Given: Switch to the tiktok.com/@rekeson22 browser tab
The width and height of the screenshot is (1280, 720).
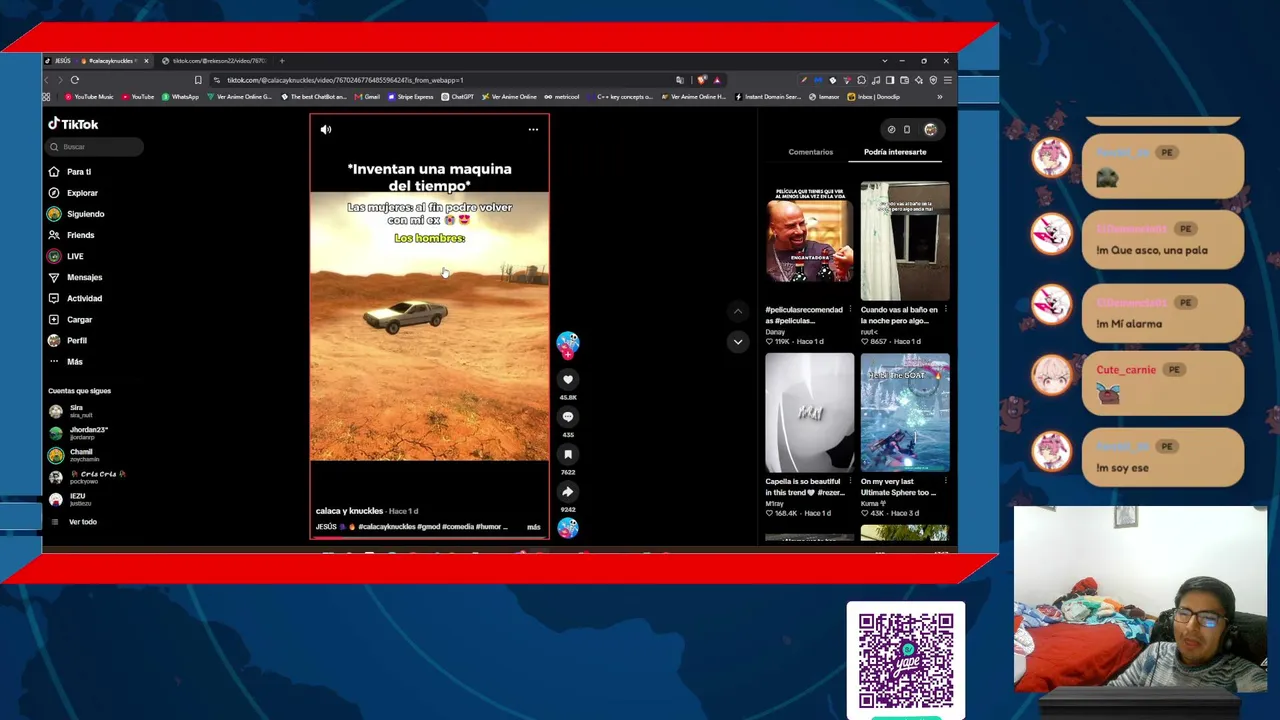Looking at the screenshot, I should [215, 61].
